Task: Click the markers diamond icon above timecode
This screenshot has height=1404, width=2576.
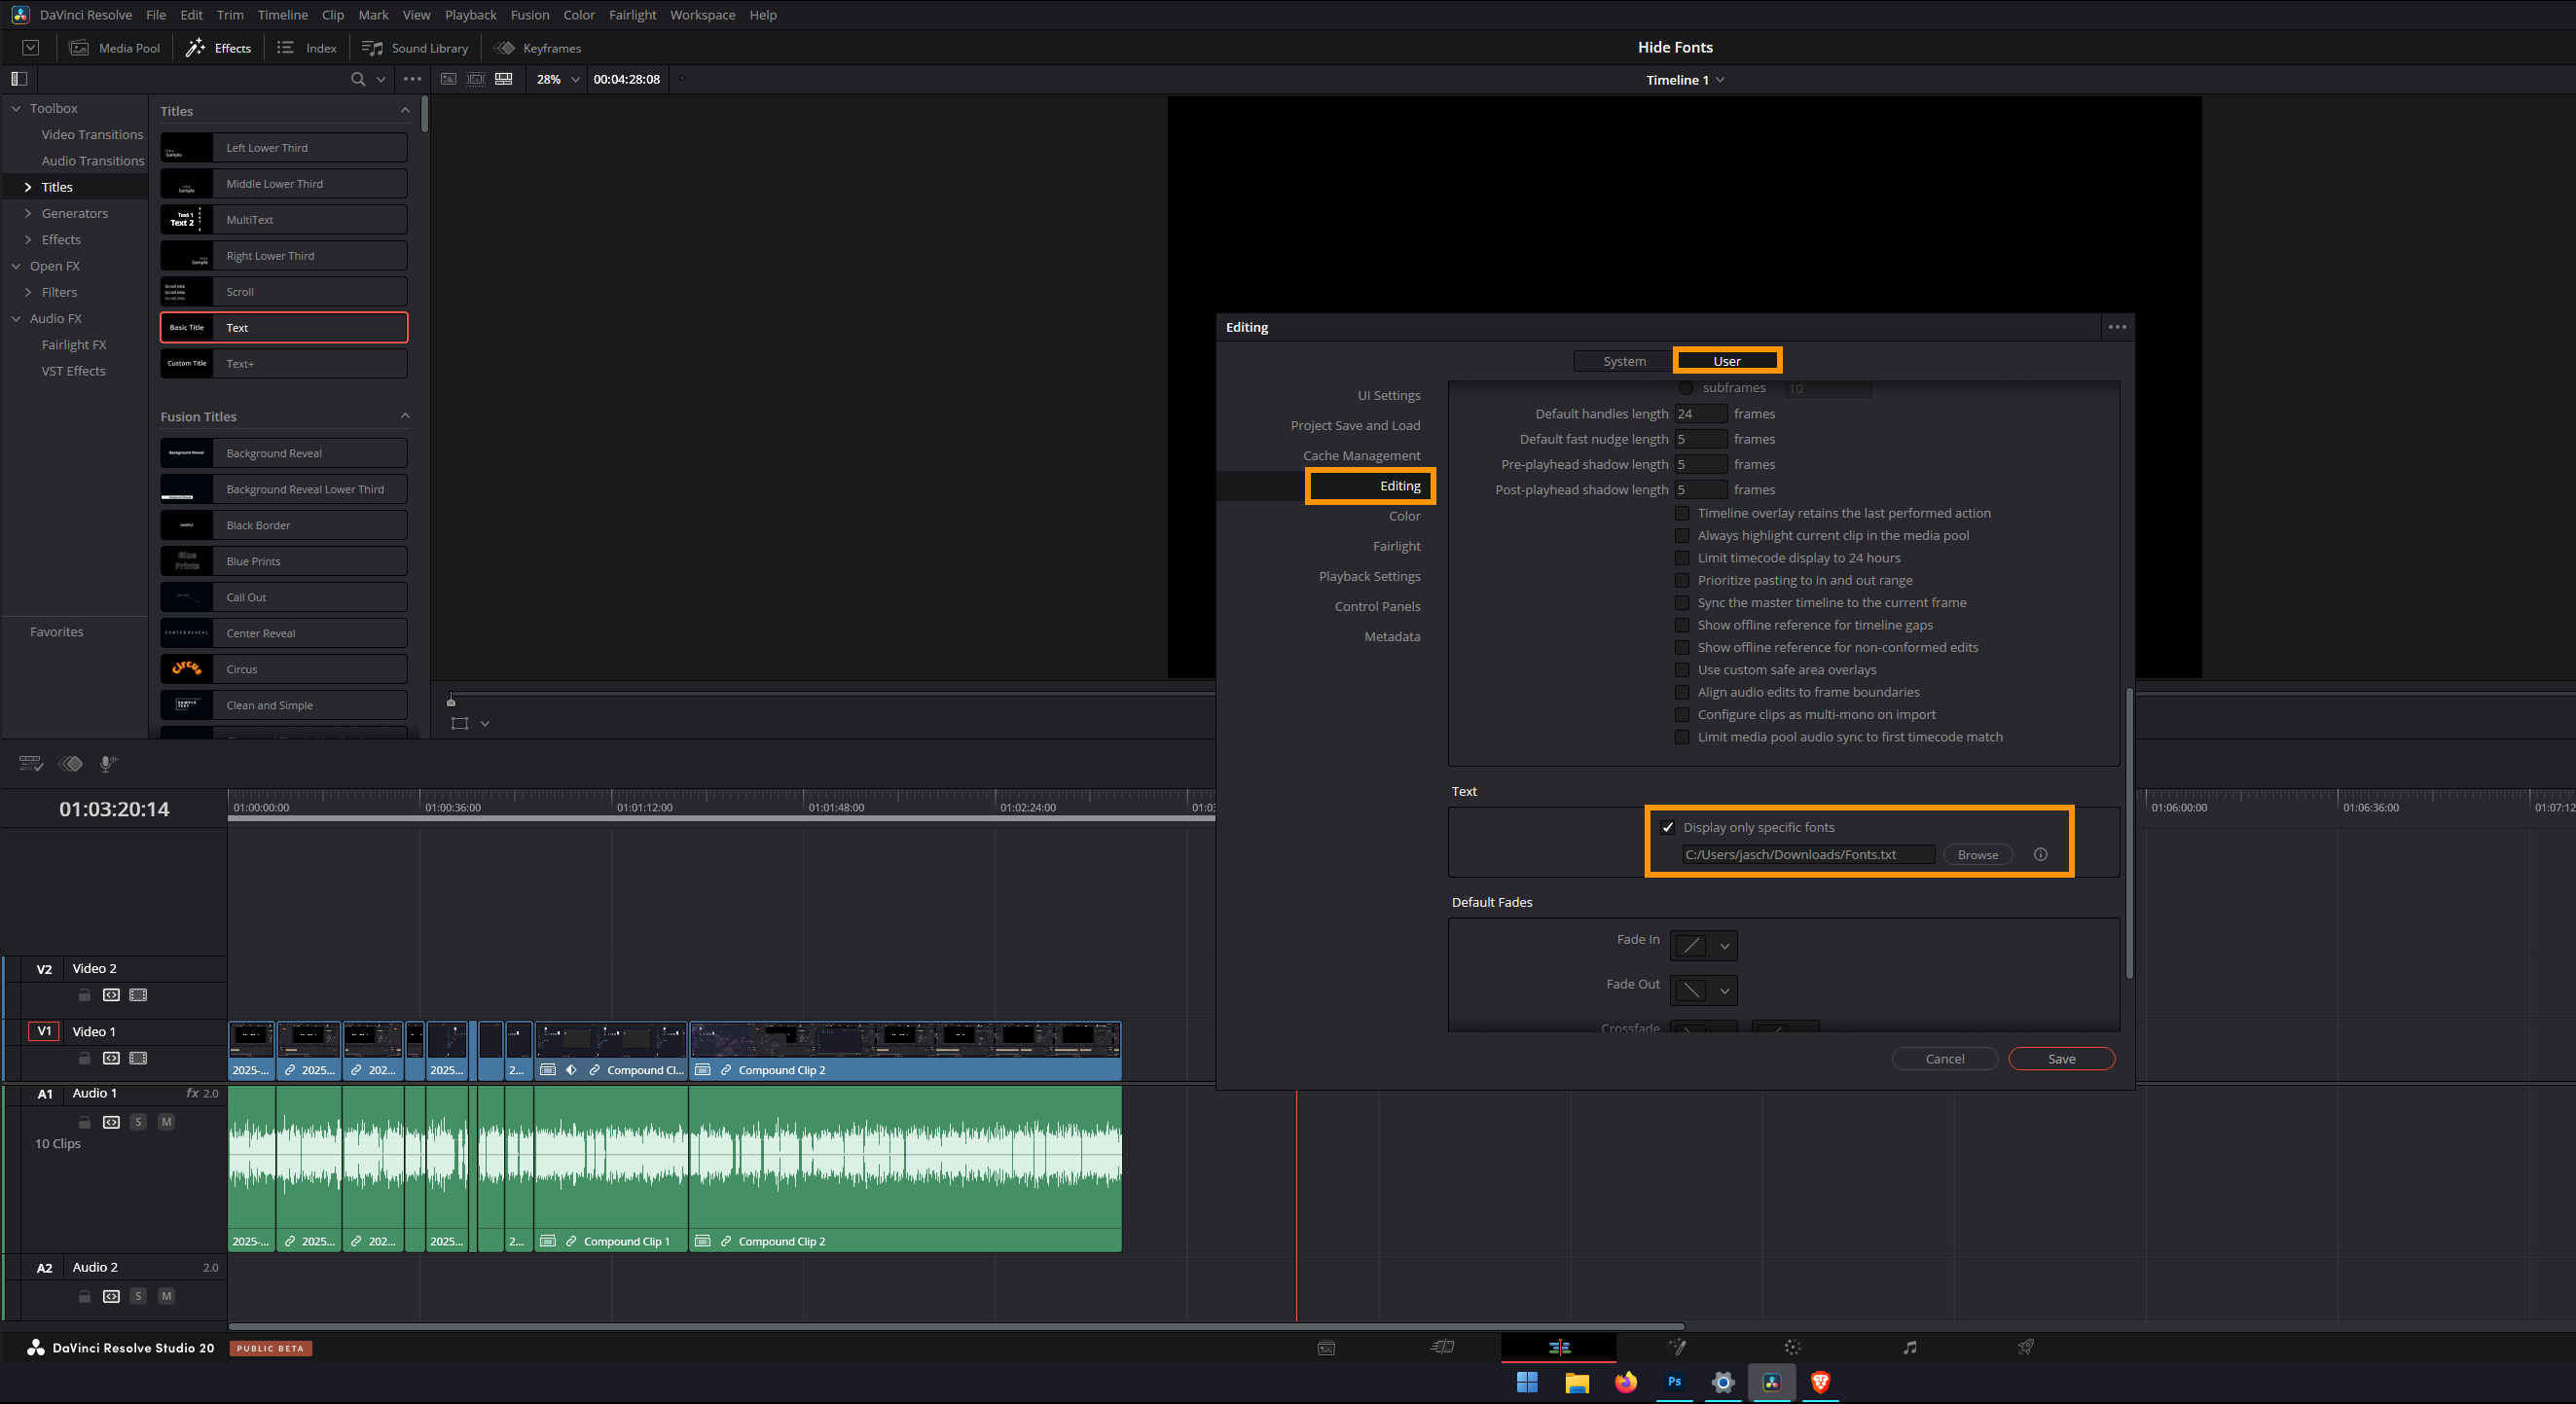Action: [71, 764]
